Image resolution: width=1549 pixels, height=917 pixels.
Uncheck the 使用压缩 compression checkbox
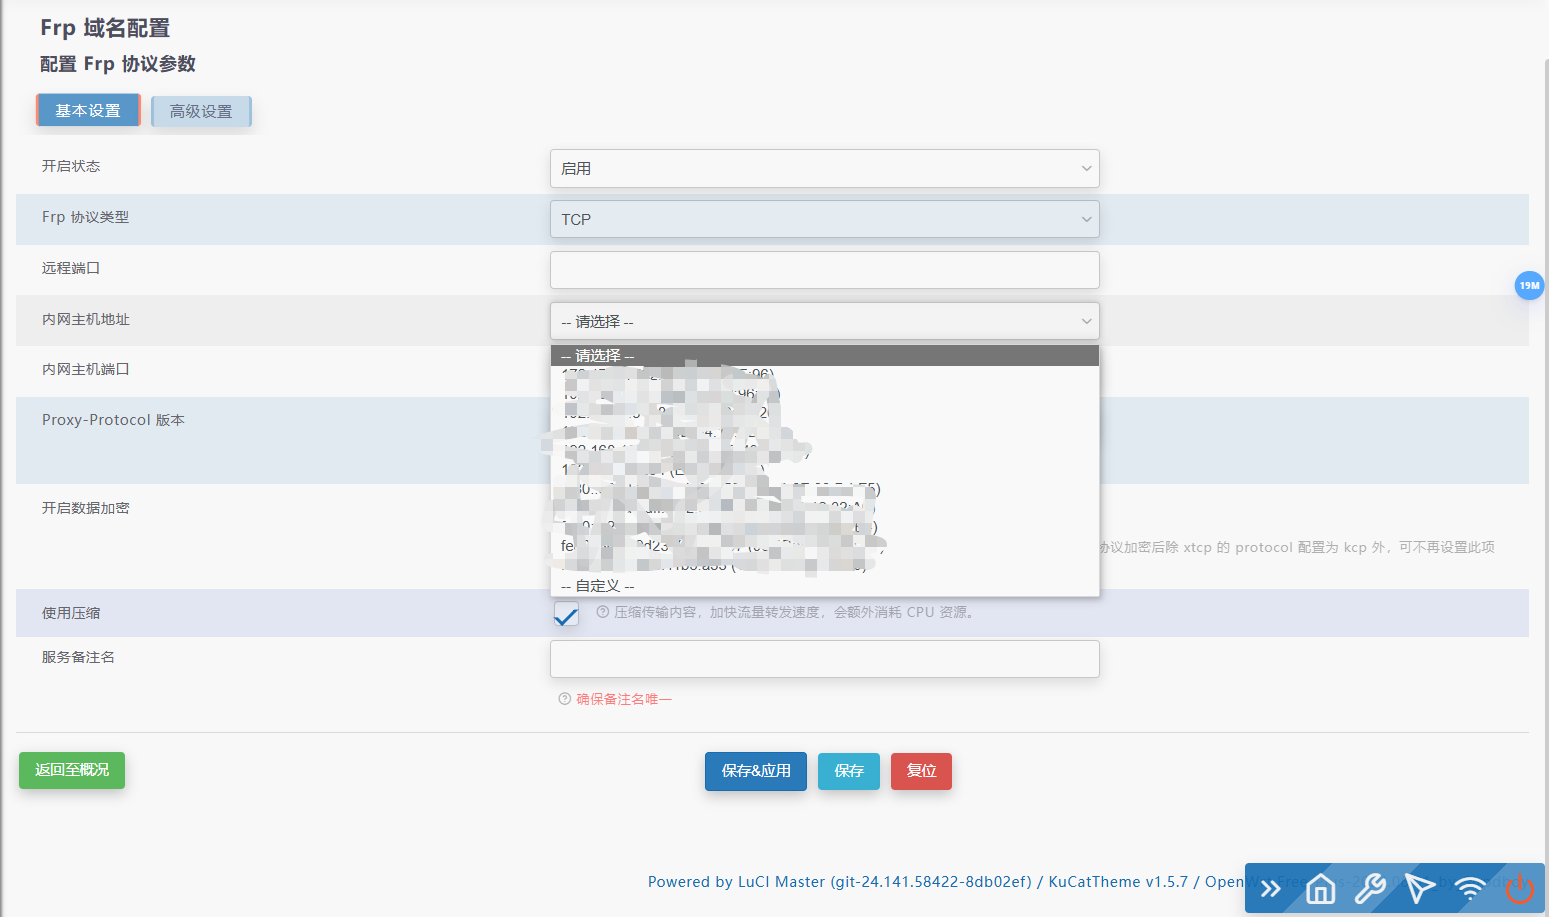pos(566,613)
